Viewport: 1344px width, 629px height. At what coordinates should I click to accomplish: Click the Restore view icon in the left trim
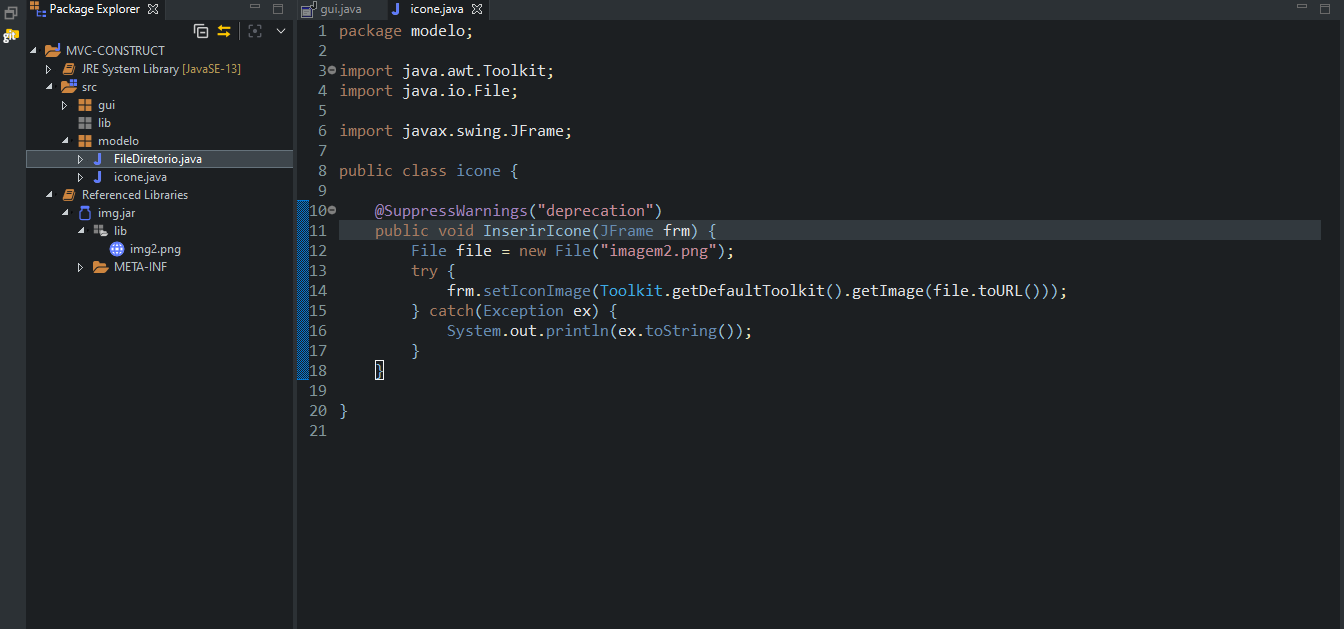[x=11, y=13]
